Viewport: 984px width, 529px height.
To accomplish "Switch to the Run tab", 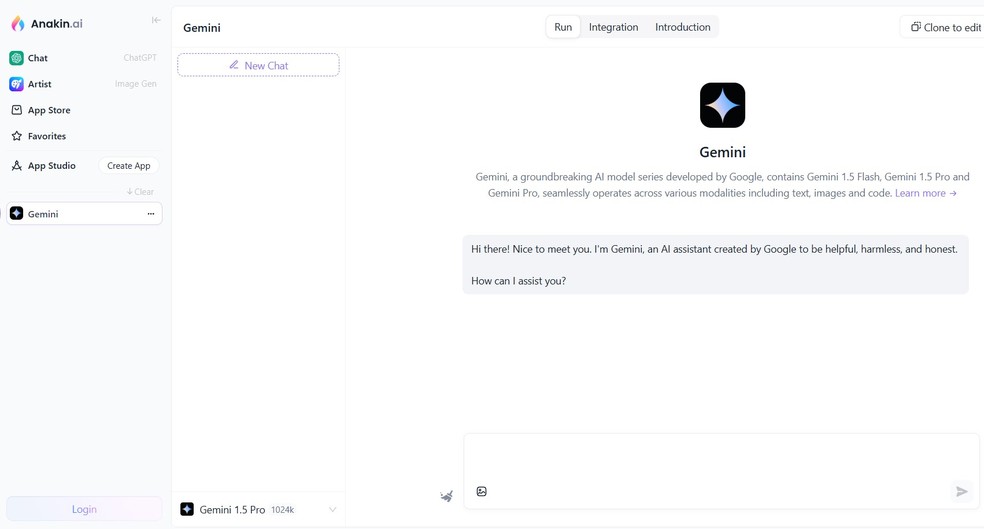I will [x=563, y=27].
